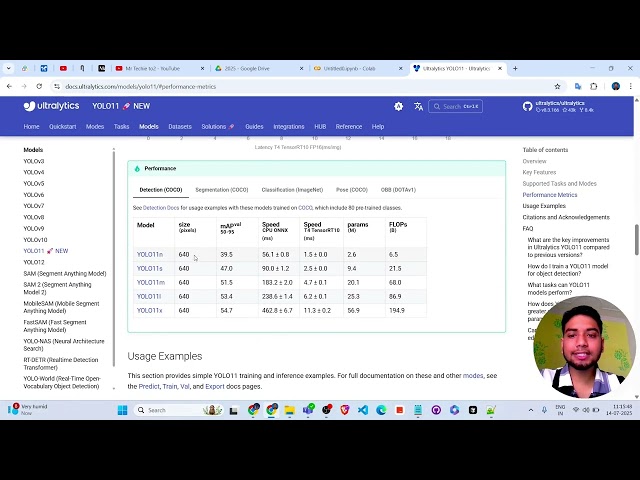Image resolution: width=640 pixels, height=480 pixels.
Task: Select Segmentation (COCO) performance tab
Action: click(222, 190)
